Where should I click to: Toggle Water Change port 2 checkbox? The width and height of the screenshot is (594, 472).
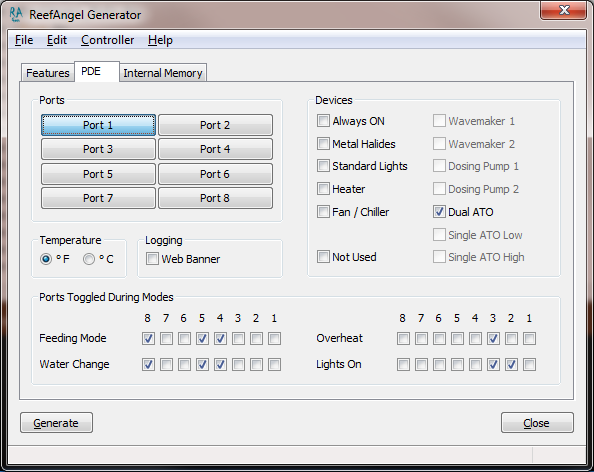pyautogui.click(x=256, y=364)
